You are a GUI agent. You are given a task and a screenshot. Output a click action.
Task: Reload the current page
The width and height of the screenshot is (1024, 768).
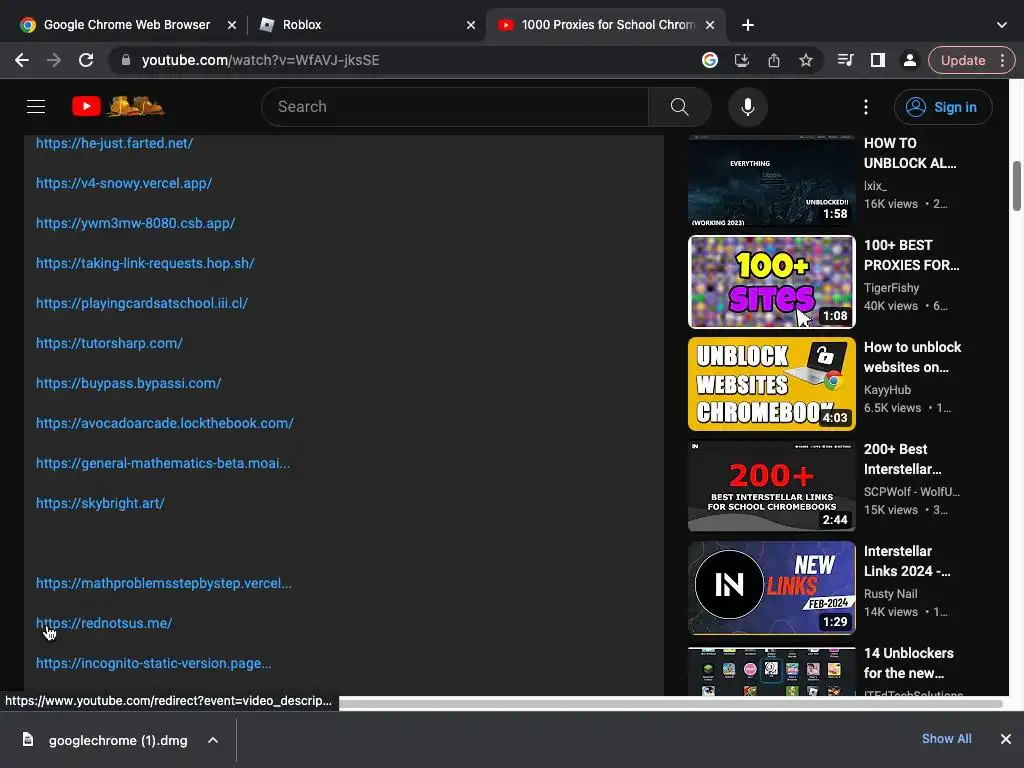click(x=86, y=60)
